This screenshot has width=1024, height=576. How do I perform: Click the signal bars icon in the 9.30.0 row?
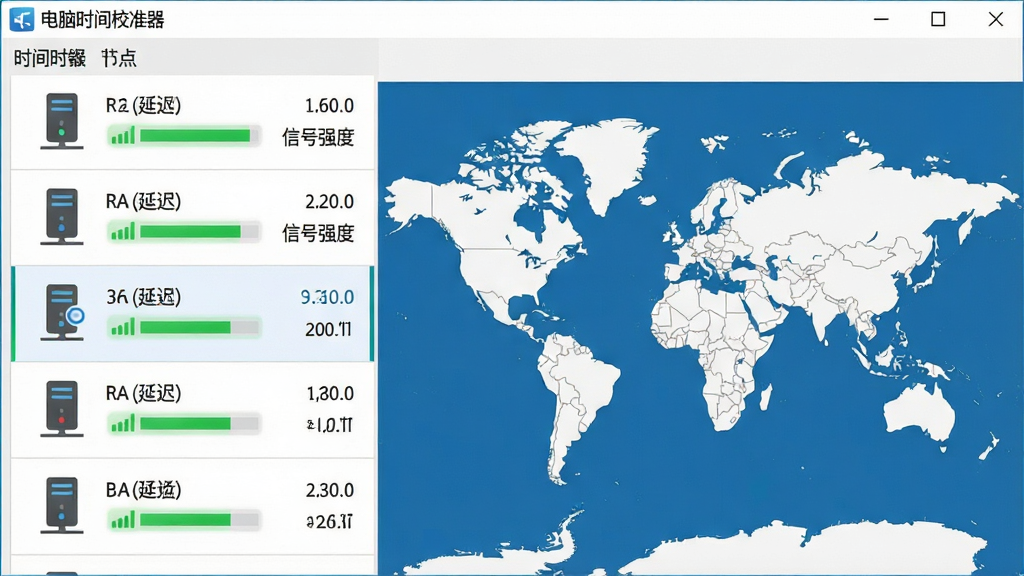coord(123,327)
